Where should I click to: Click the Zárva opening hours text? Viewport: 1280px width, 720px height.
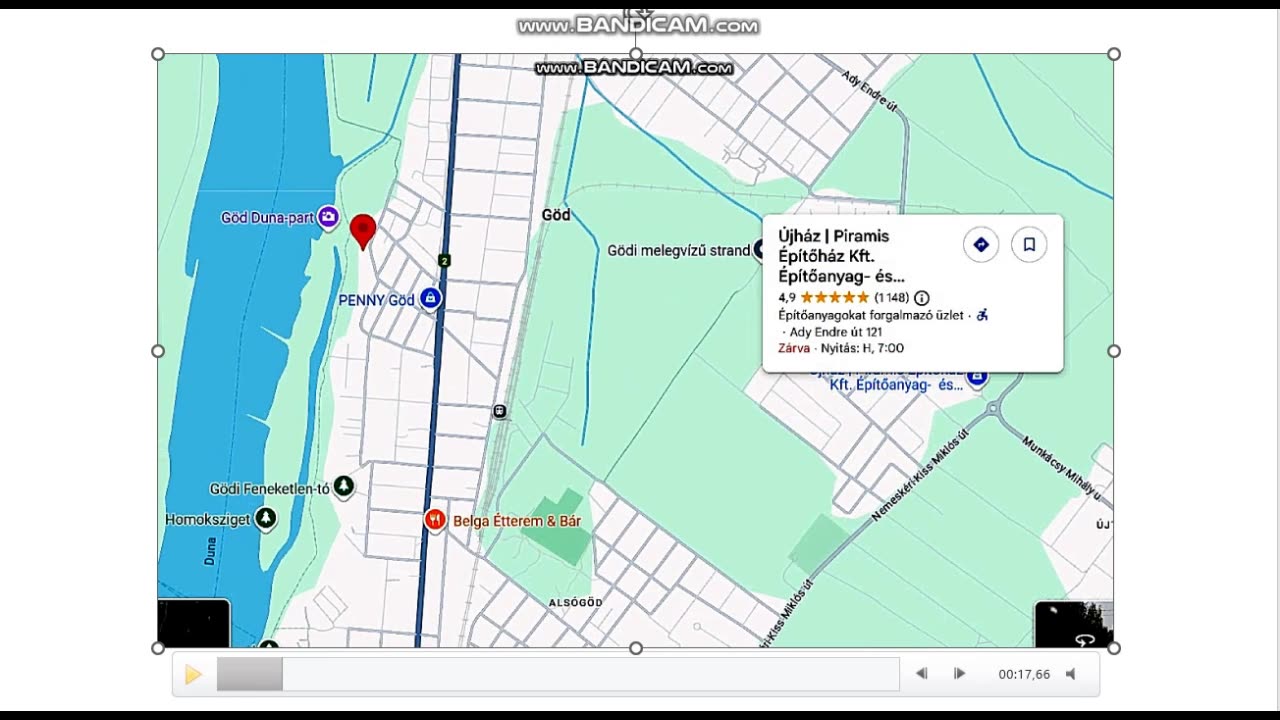794,348
